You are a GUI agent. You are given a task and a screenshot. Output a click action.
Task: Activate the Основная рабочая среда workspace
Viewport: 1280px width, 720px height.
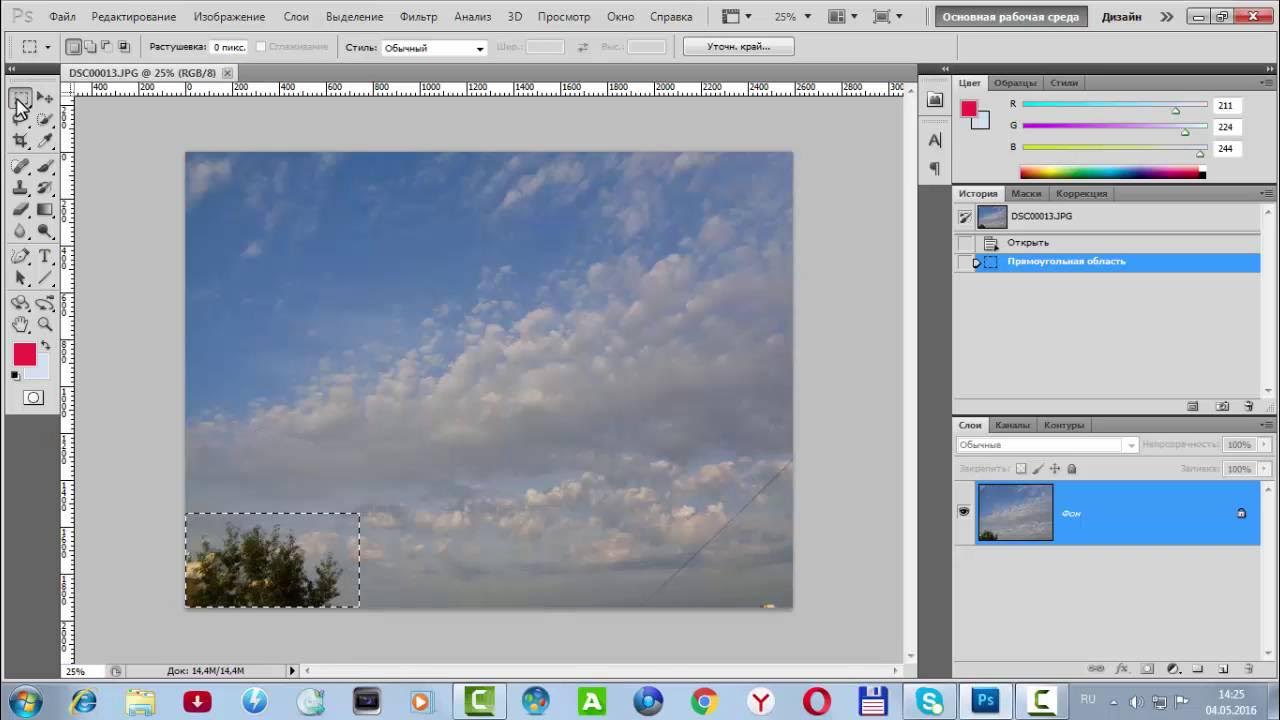(1011, 17)
